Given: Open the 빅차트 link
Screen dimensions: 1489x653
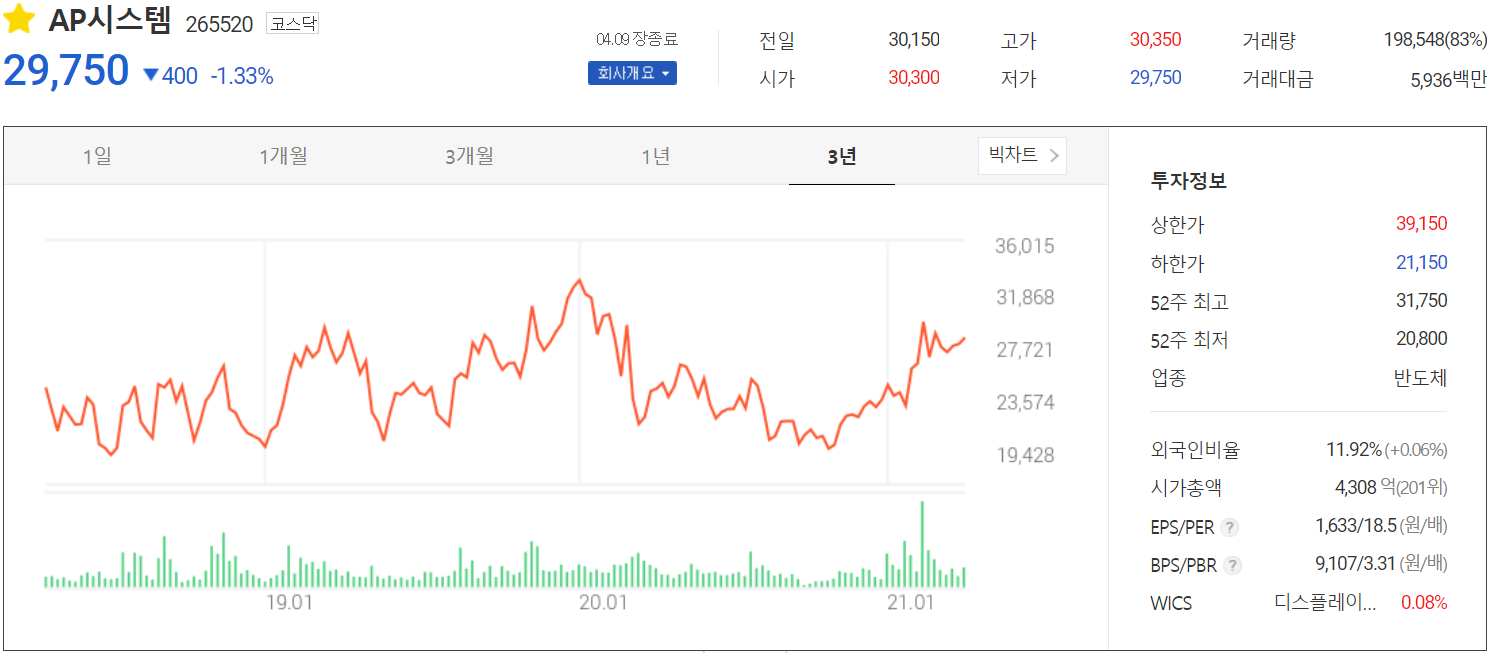Looking at the screenshot, I should pyautogui.click(x=1022, y=155).
